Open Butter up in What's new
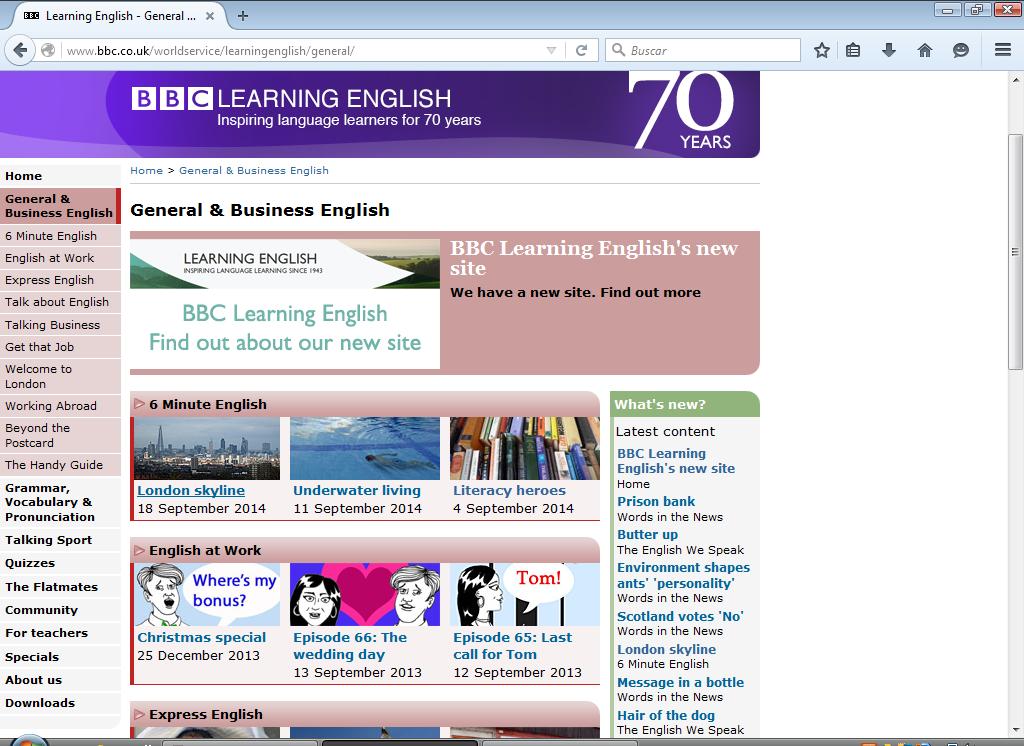This screenshot has height=746, width=1024. coord(648,534)
